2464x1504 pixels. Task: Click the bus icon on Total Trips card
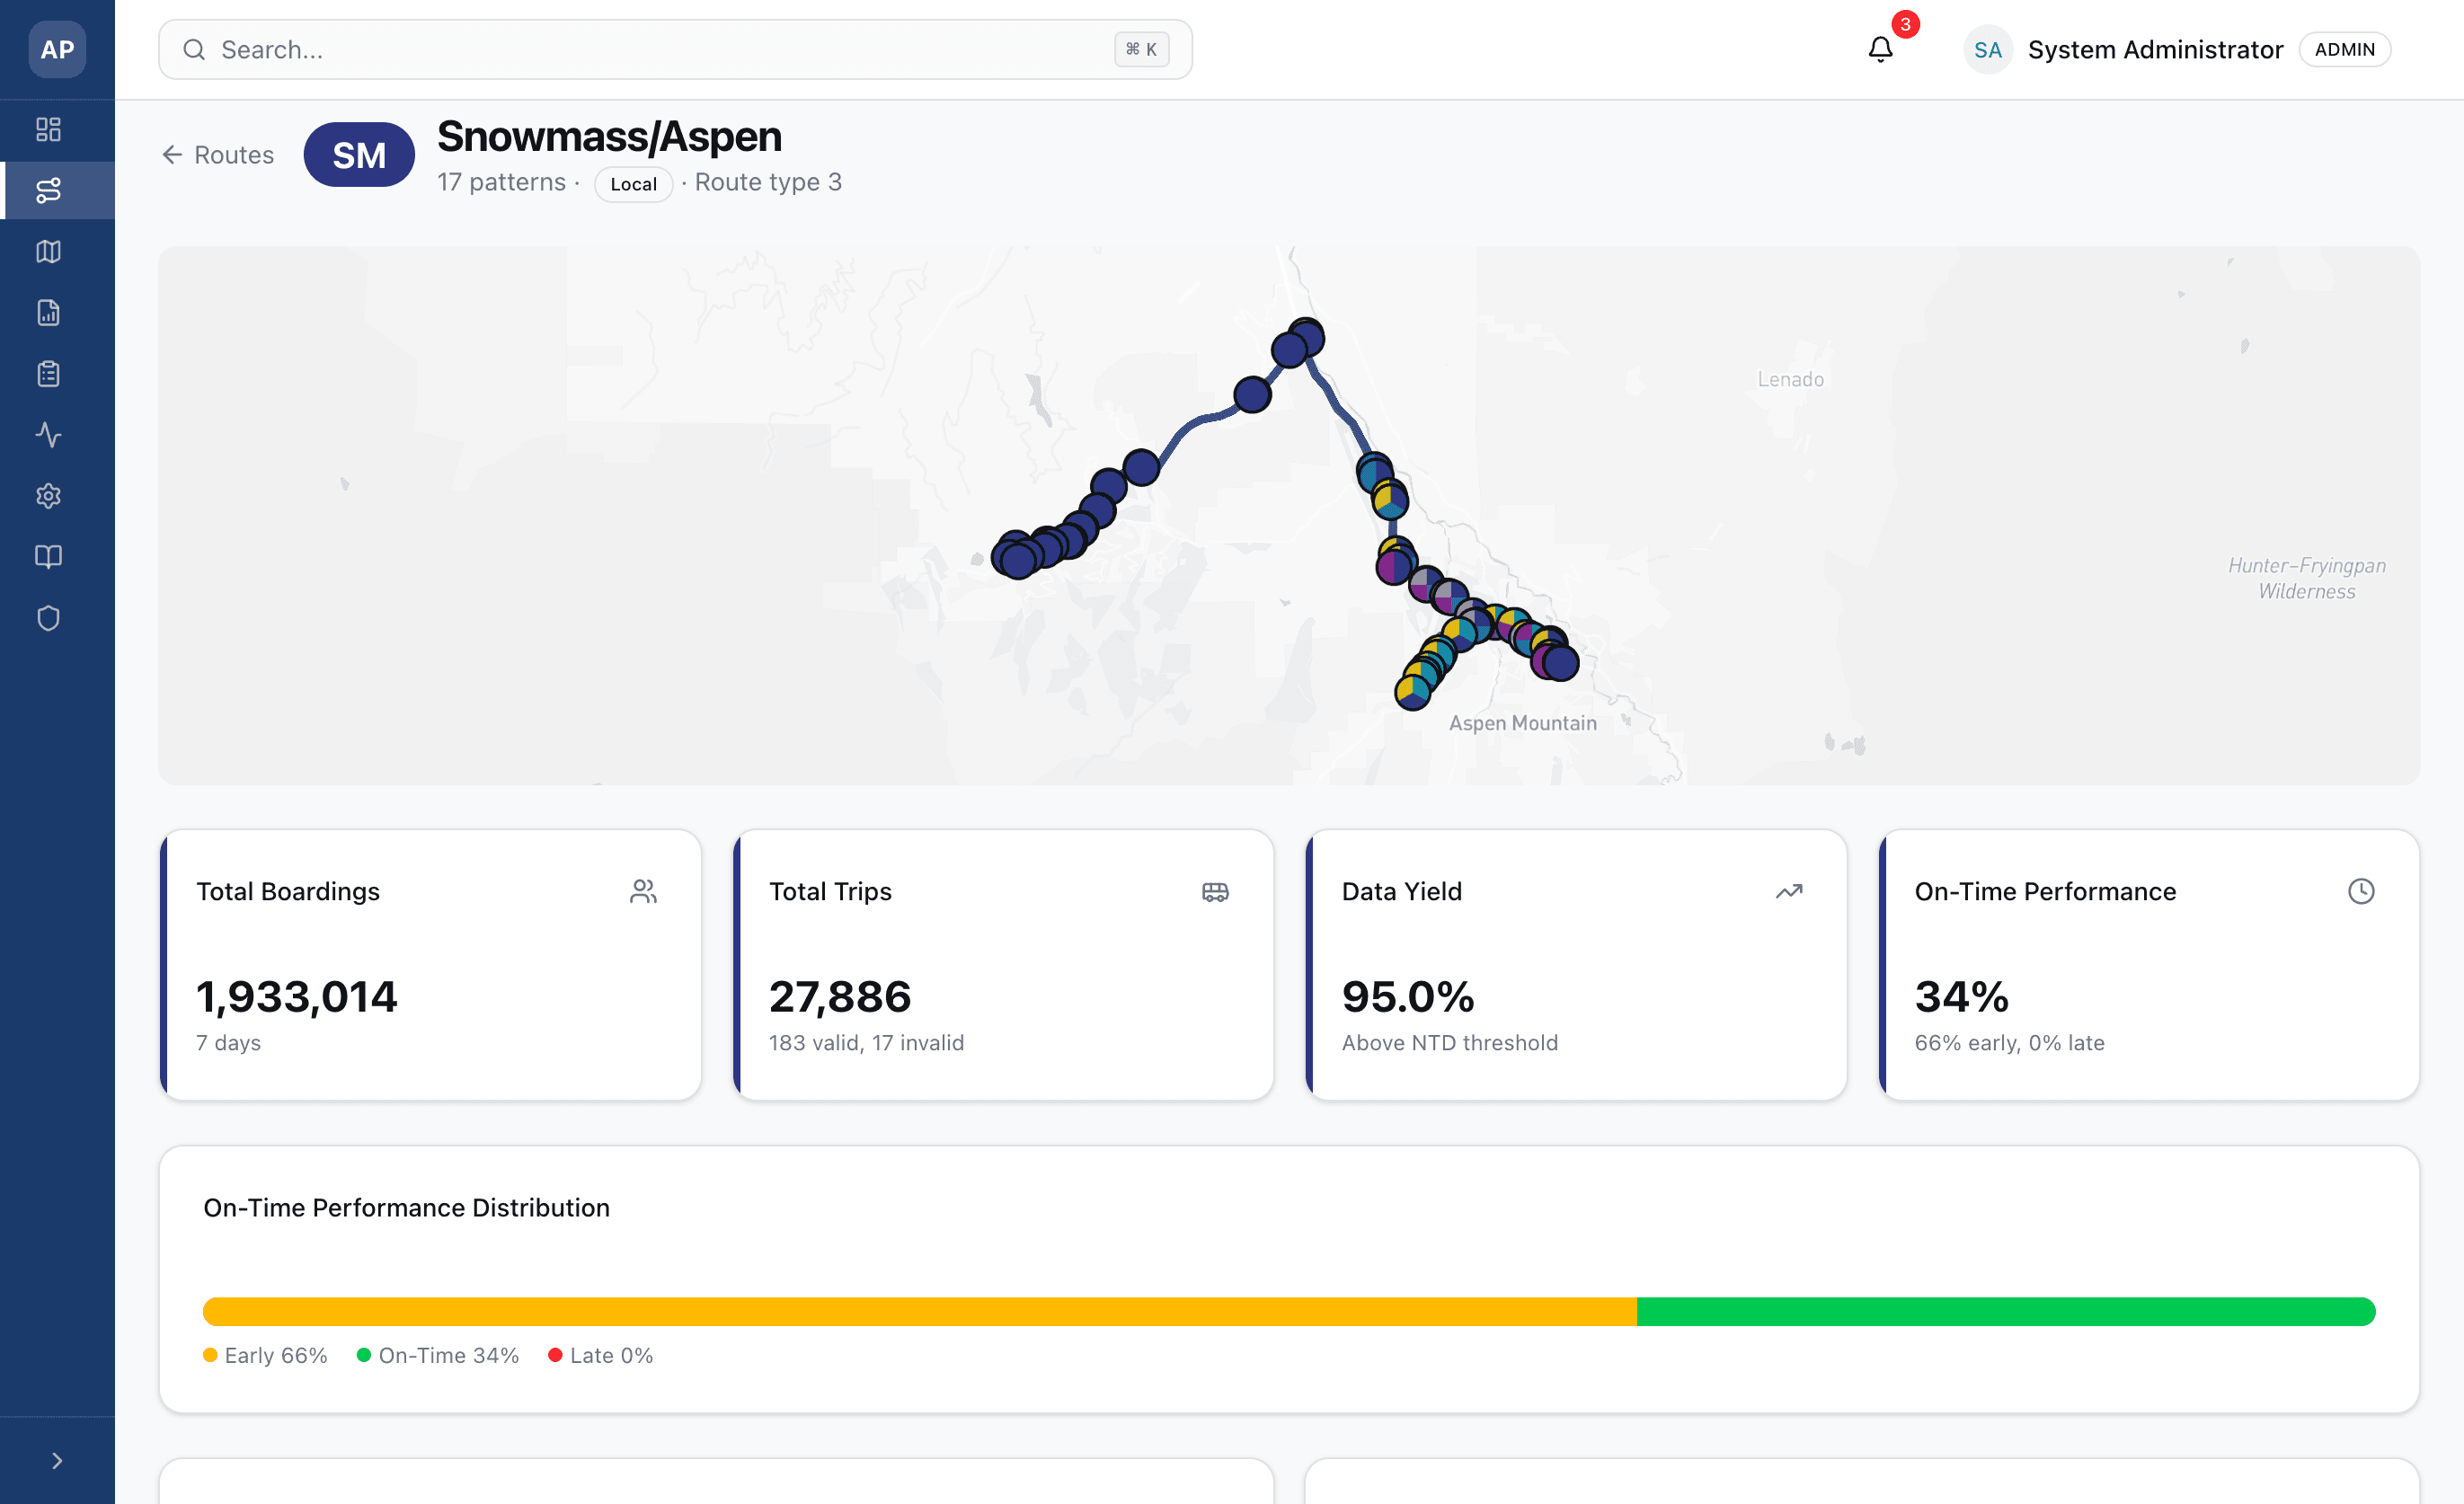1215,891
